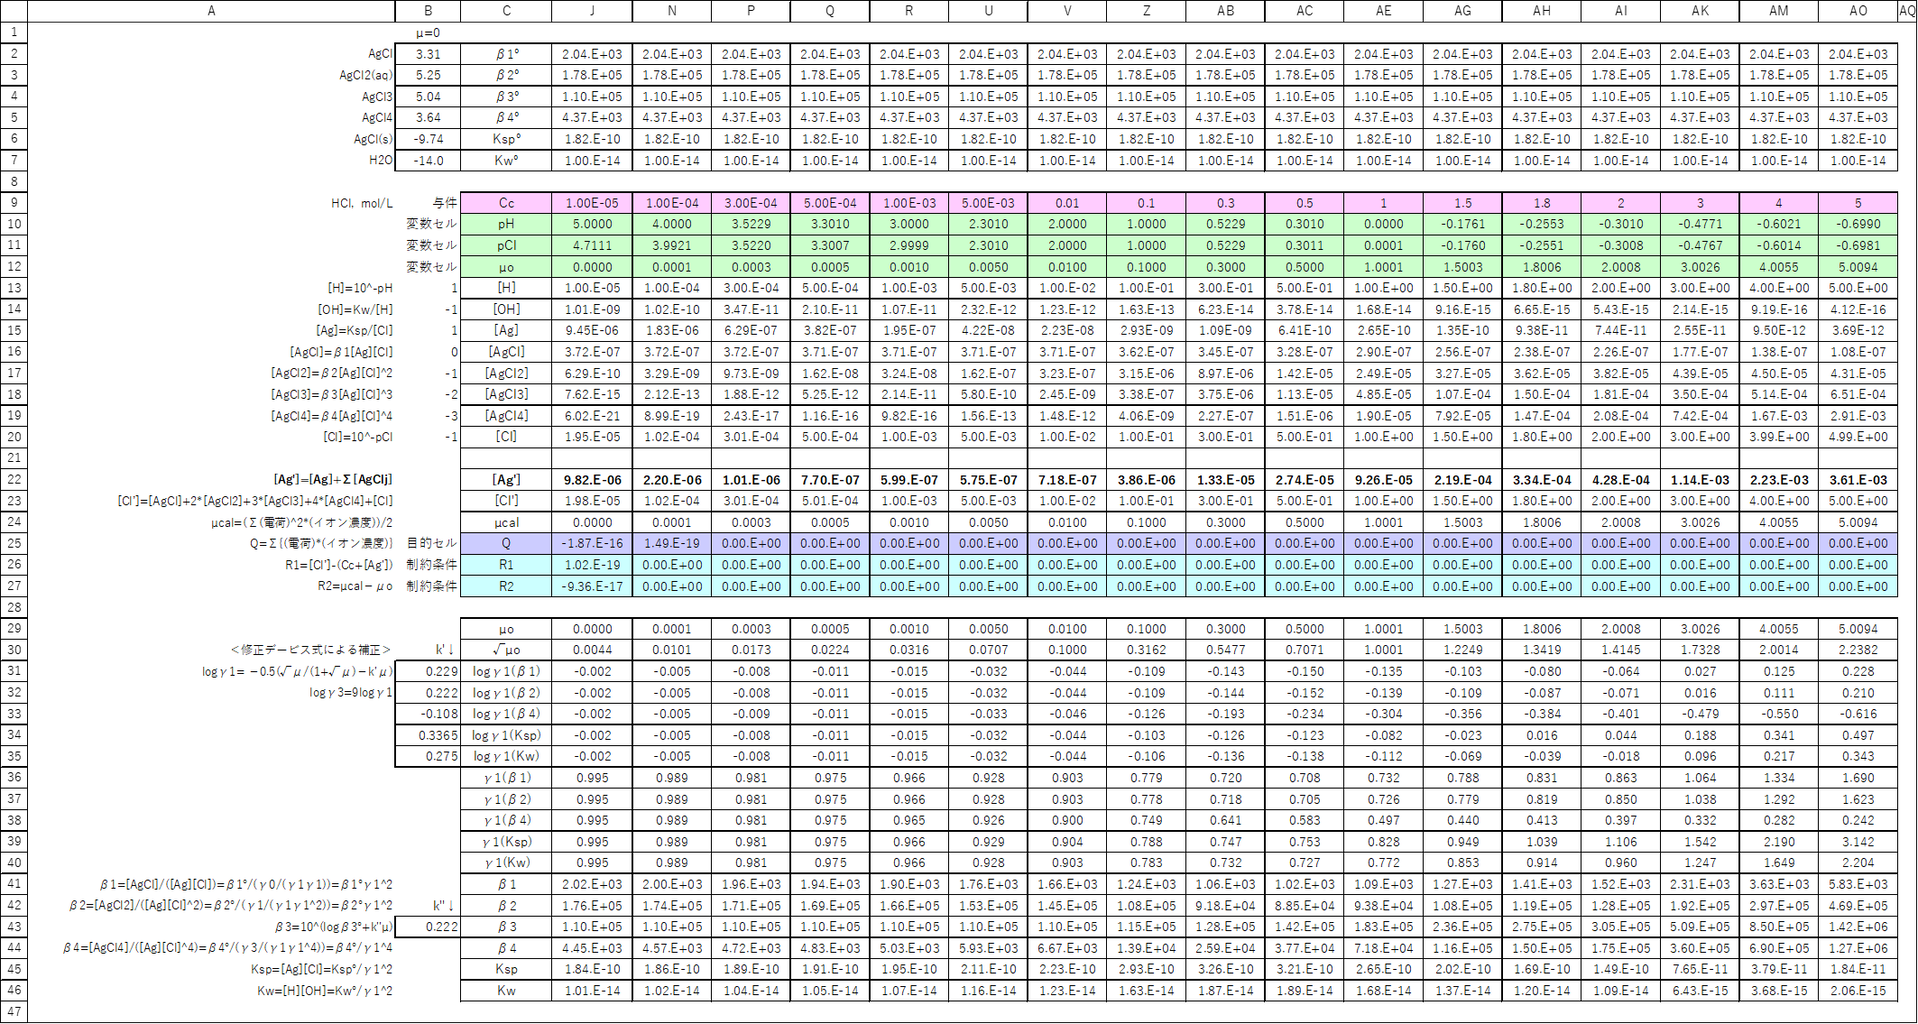Click the Q value -1.87.E-16 cell

tap(592, 543)
